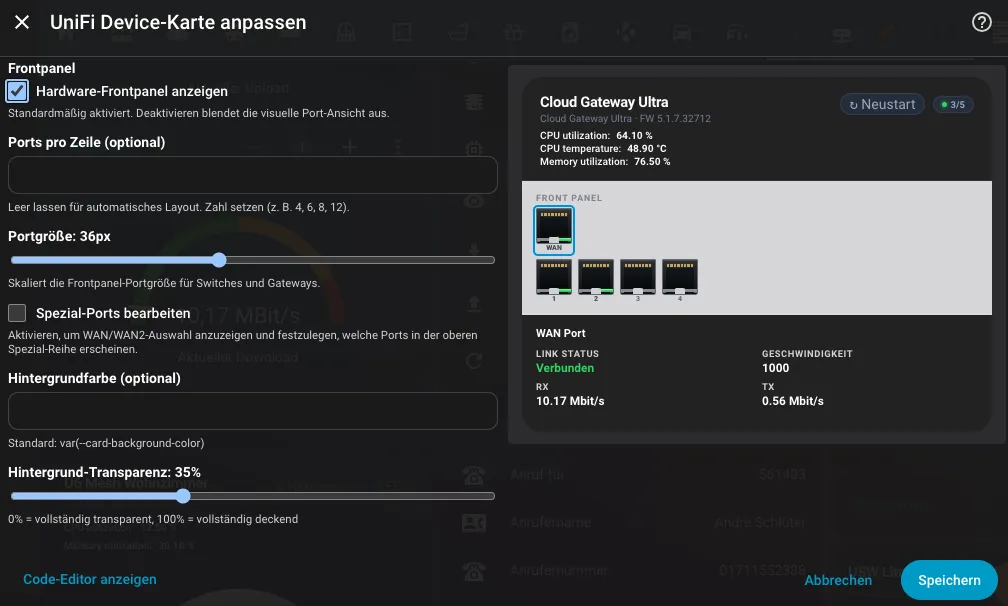Click the TX 0.56 Mbit/s value
This screenshot has height=606, width=1008.
click(x=793, y=401)
